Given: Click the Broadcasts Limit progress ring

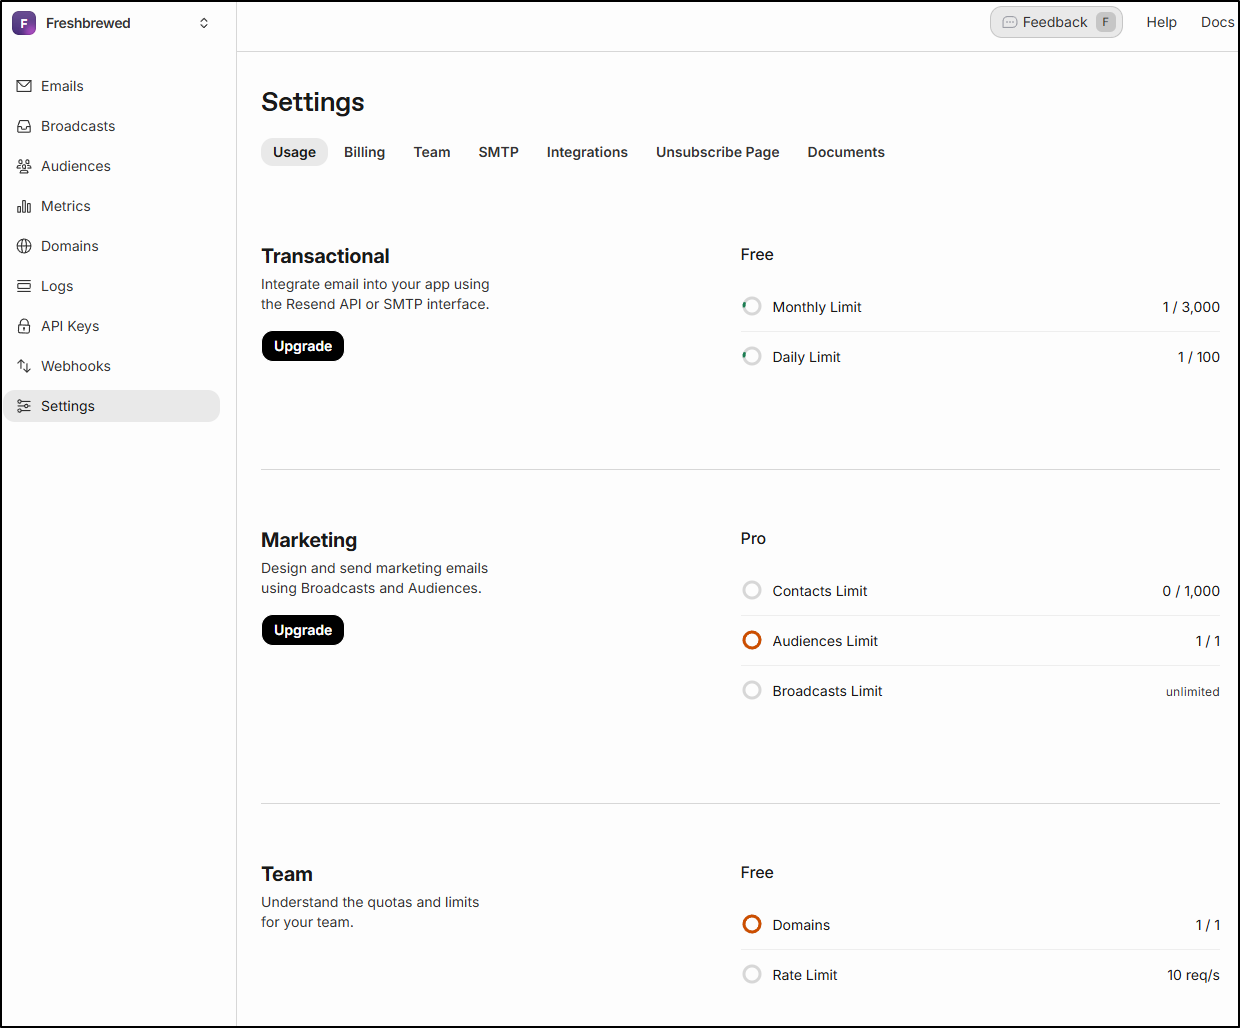Looking at the screenshot, I should pos(752,690).
